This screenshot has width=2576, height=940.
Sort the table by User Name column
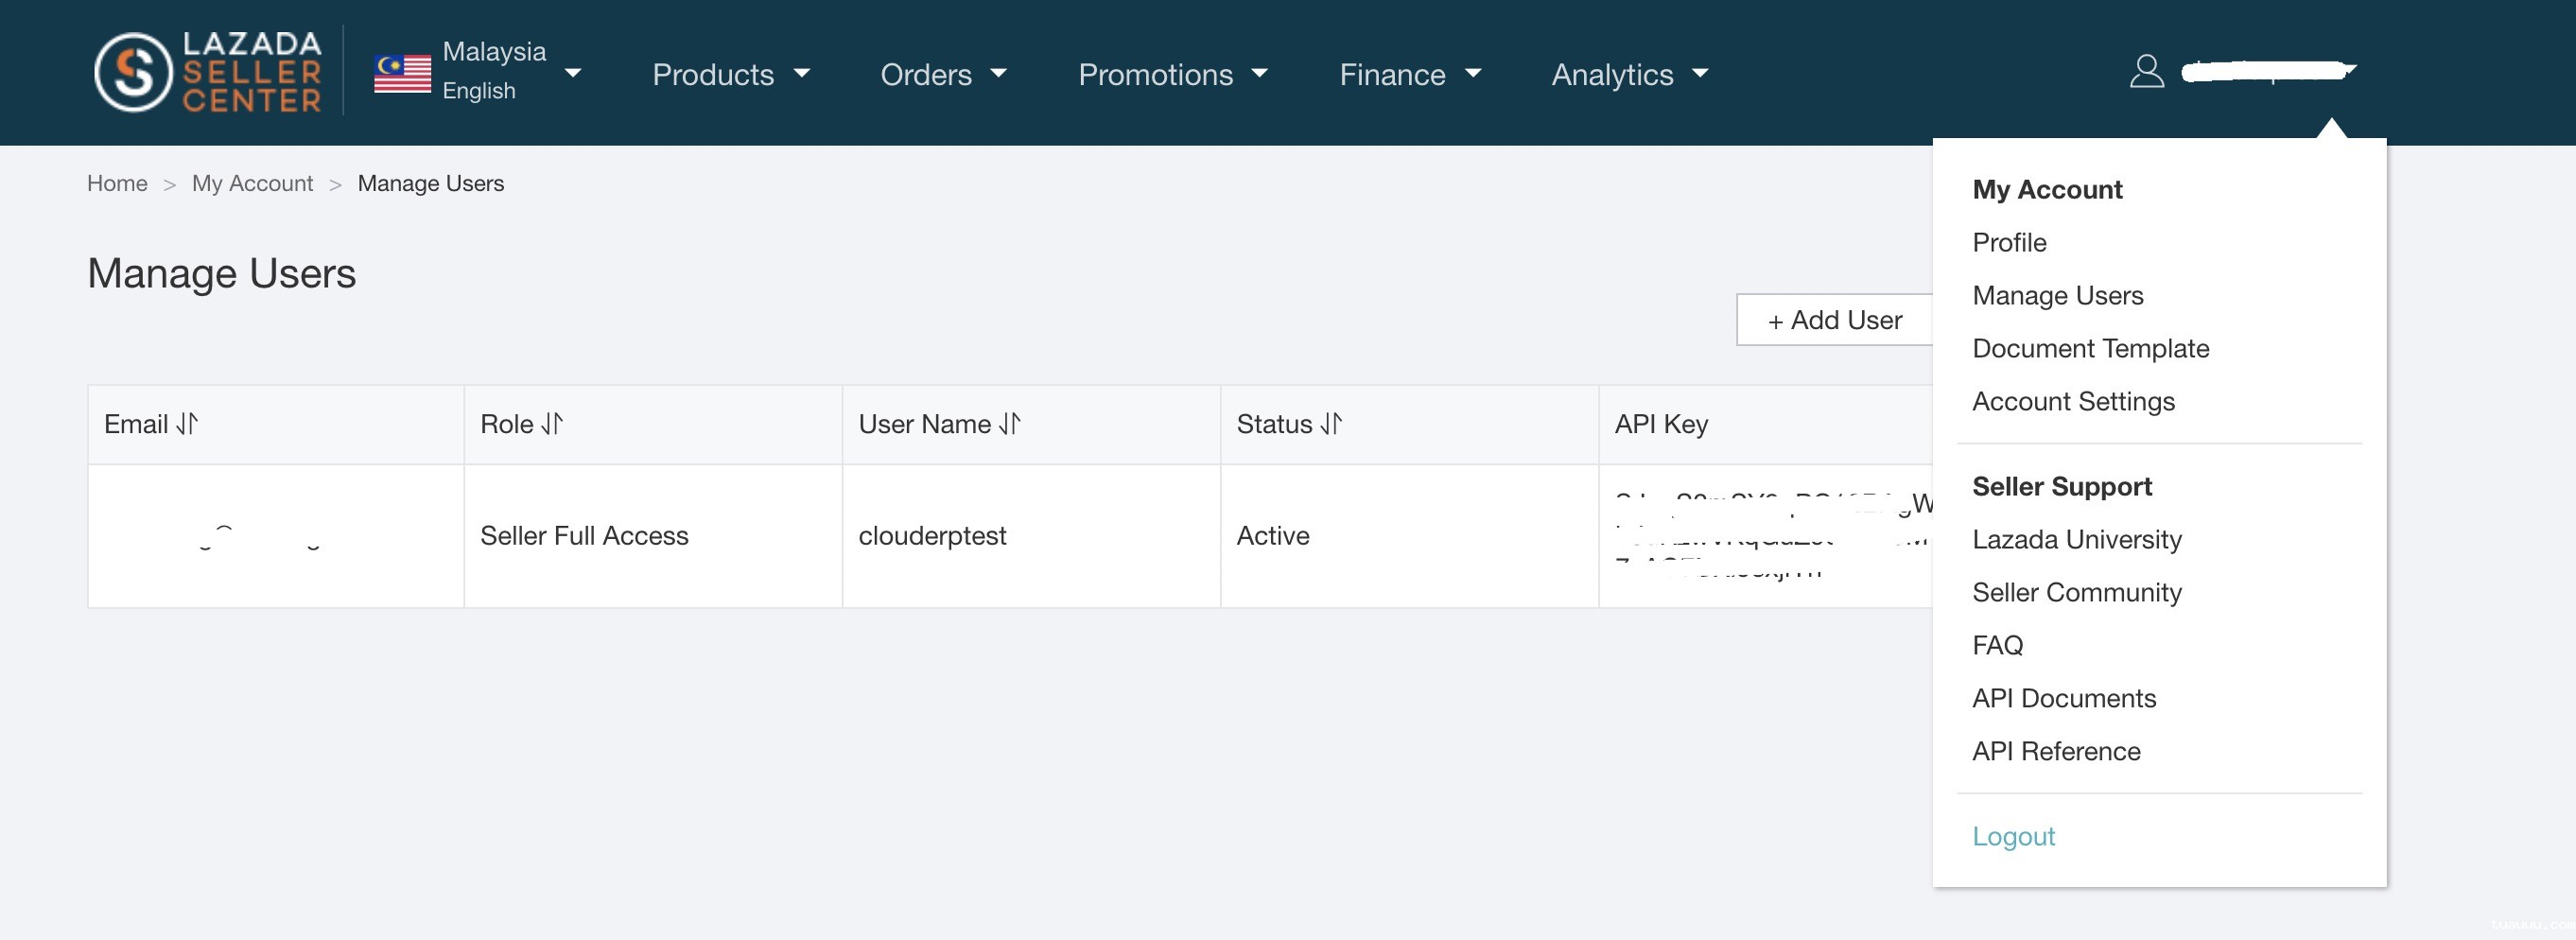pyautogui.click(x=1009, y=424)
